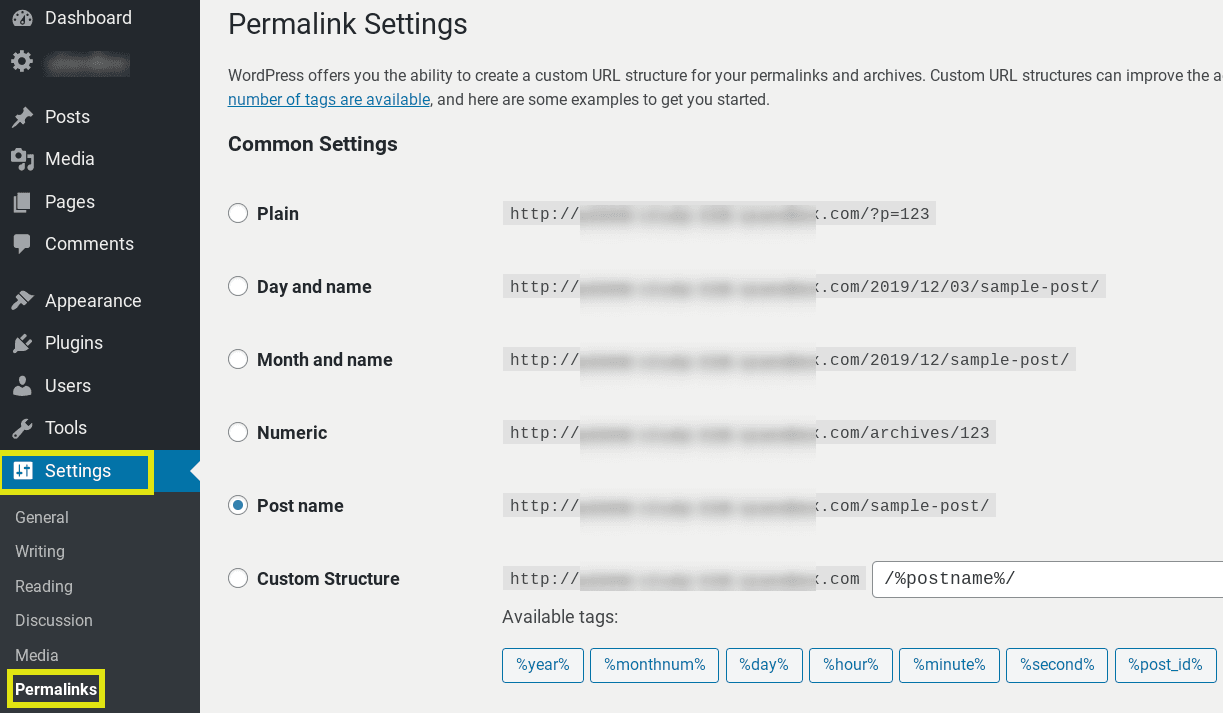Click the Settings sliders icon

click(x=23, y=471)
